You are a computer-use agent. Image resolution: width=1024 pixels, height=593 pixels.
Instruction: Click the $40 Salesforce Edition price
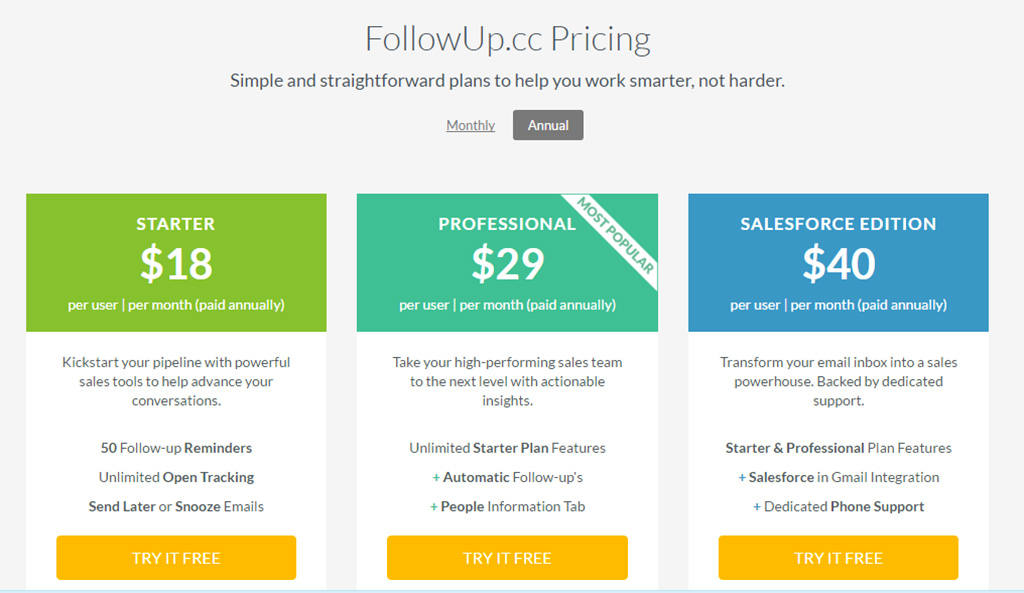pyautogui.click(x=838, y=263)
